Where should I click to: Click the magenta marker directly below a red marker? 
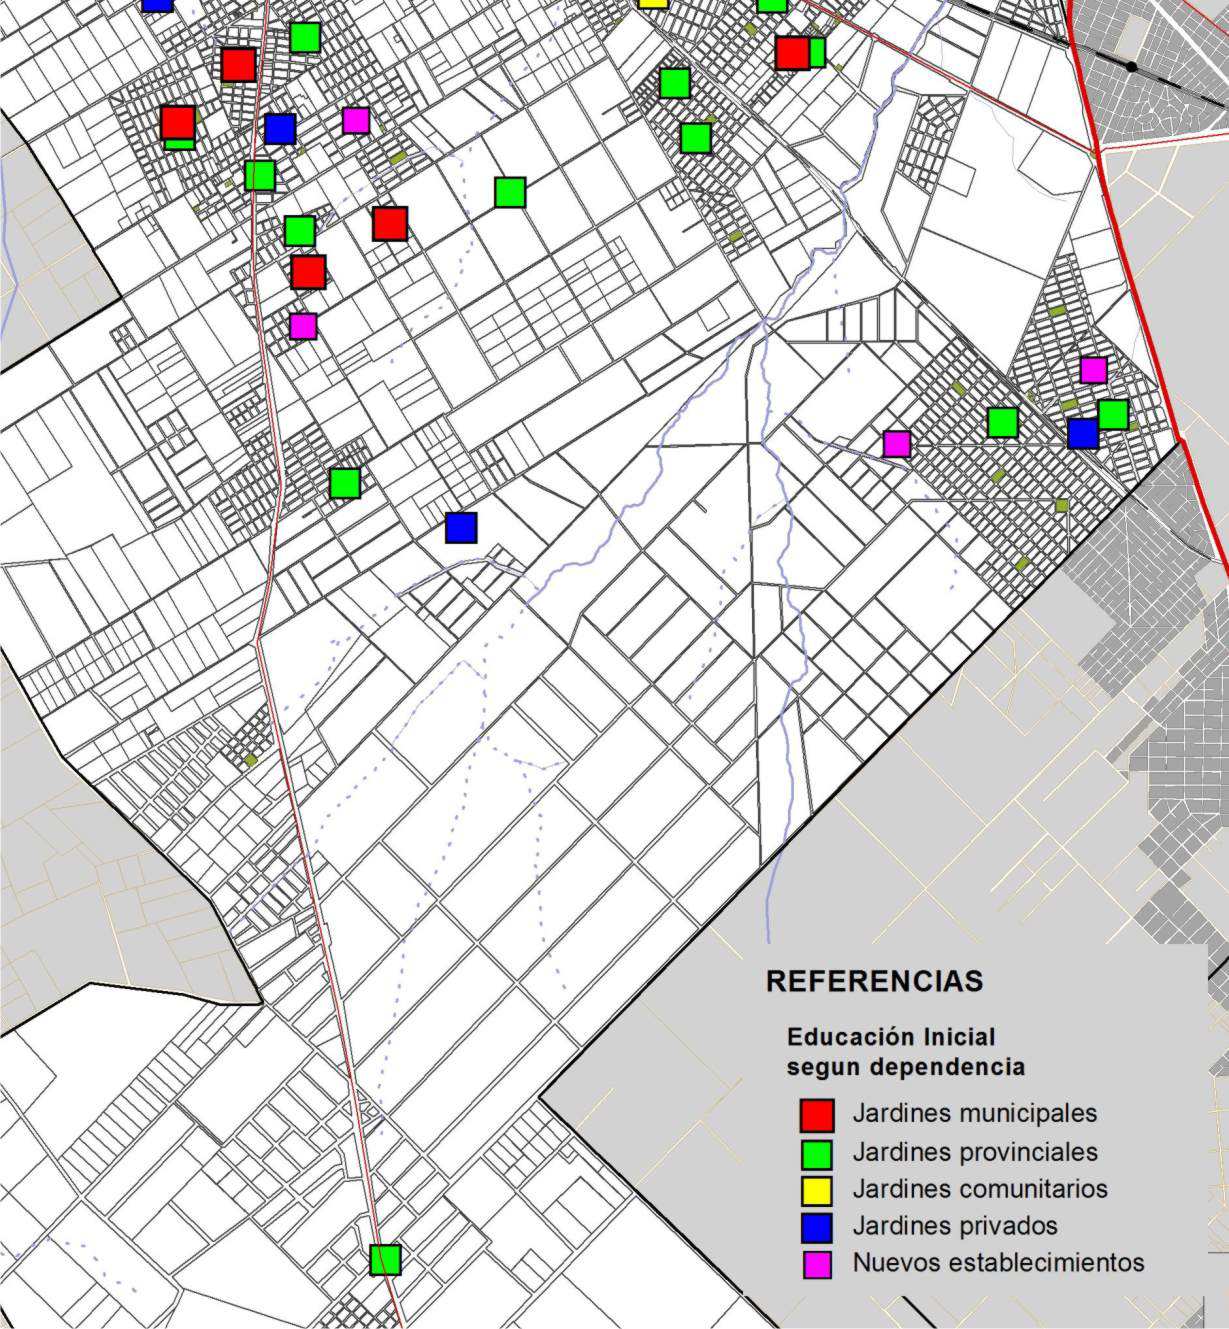(303, 326)
